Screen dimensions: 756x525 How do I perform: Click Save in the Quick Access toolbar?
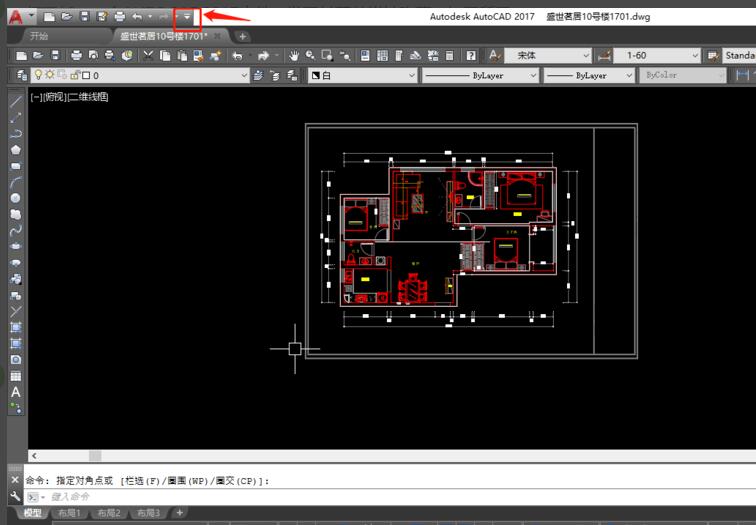[84, 17]
